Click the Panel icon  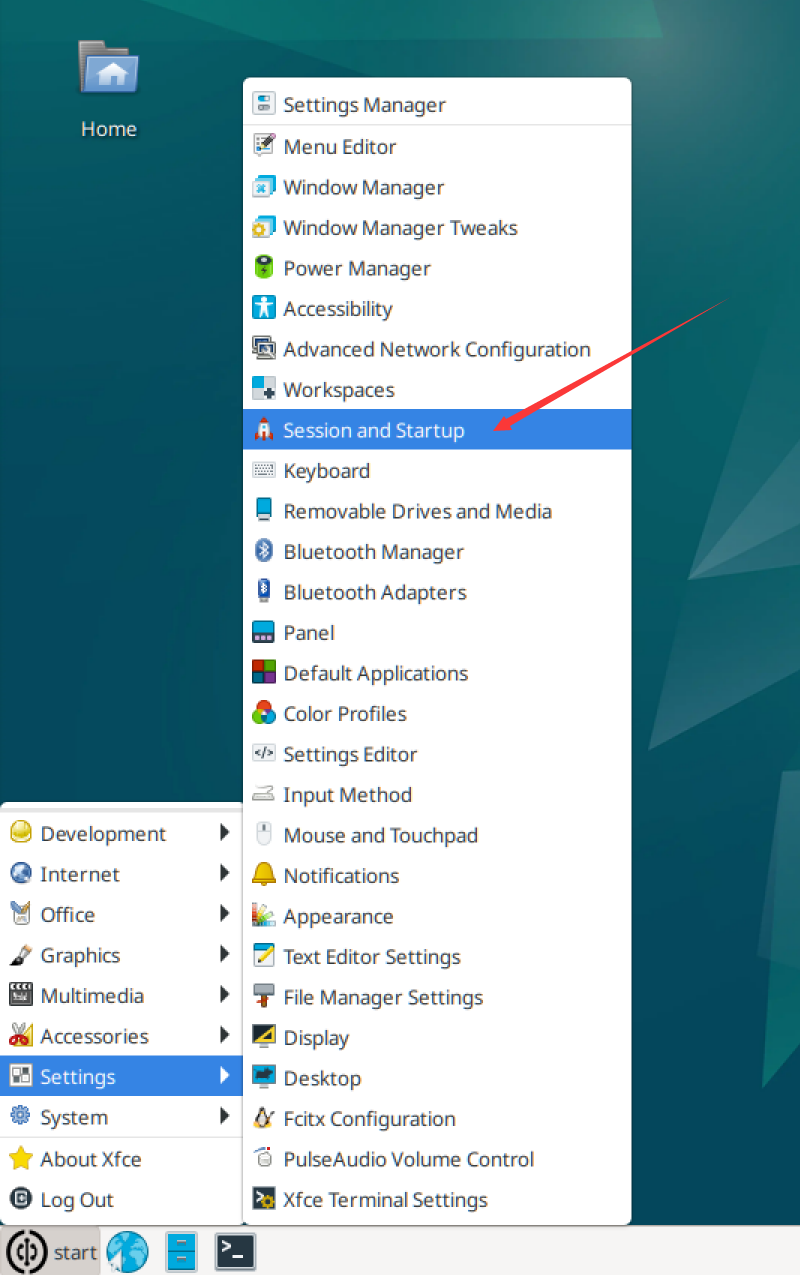(x=264, y=632)
